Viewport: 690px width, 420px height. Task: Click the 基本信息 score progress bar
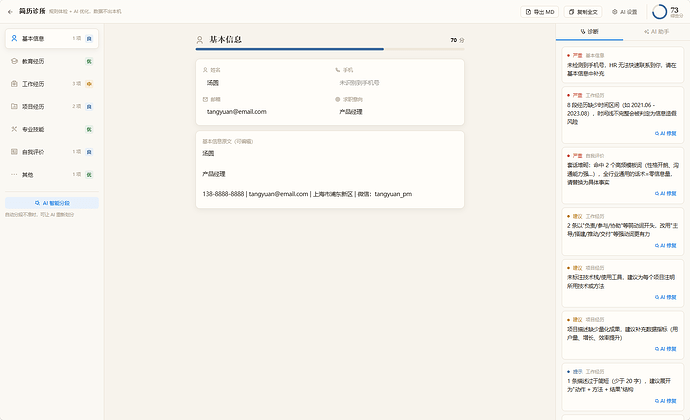pos(330,49)
